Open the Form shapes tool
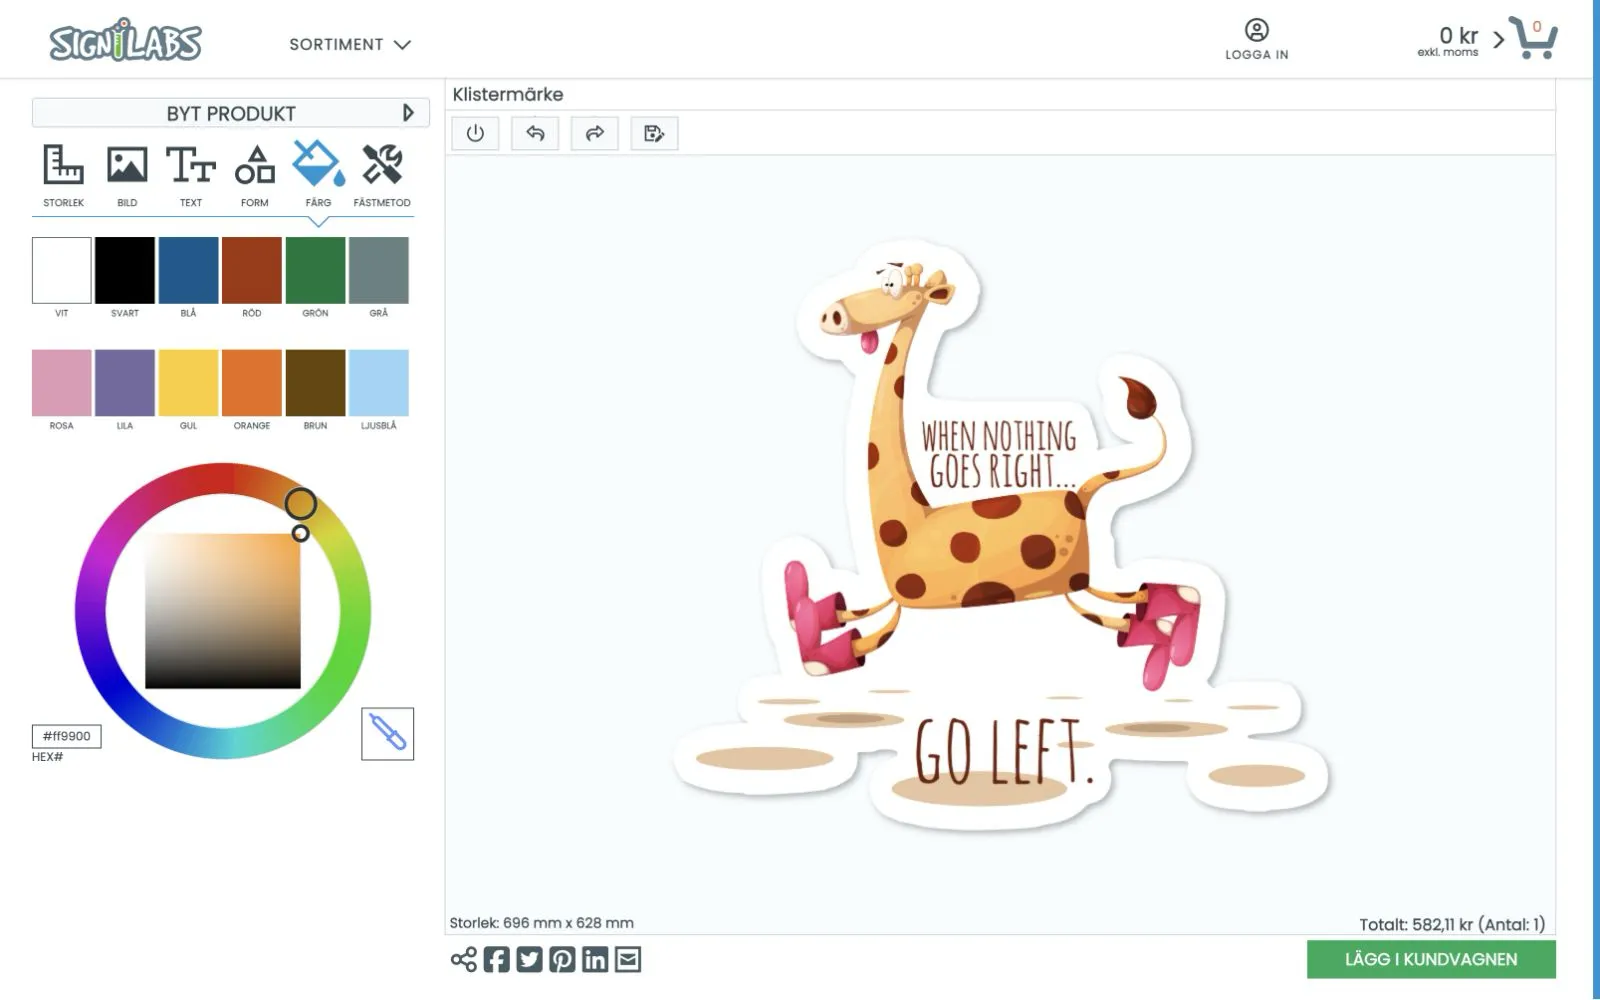1600x1000 pixels. (x=255, y=175)
